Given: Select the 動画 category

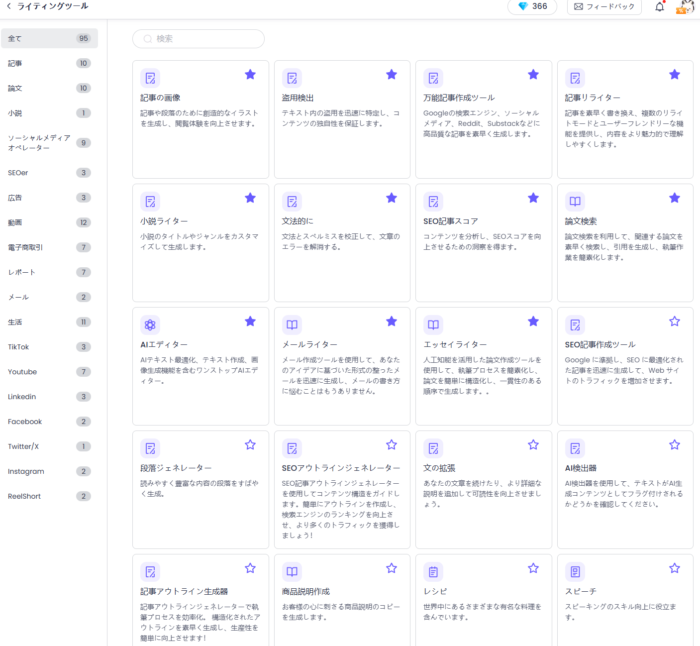Looking at the screenshot, I should click(x=49, y=222).
